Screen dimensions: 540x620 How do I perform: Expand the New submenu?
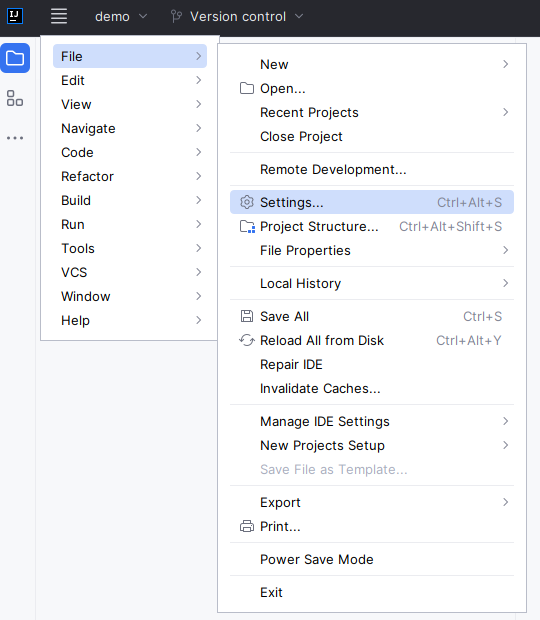tap(372, 64)
